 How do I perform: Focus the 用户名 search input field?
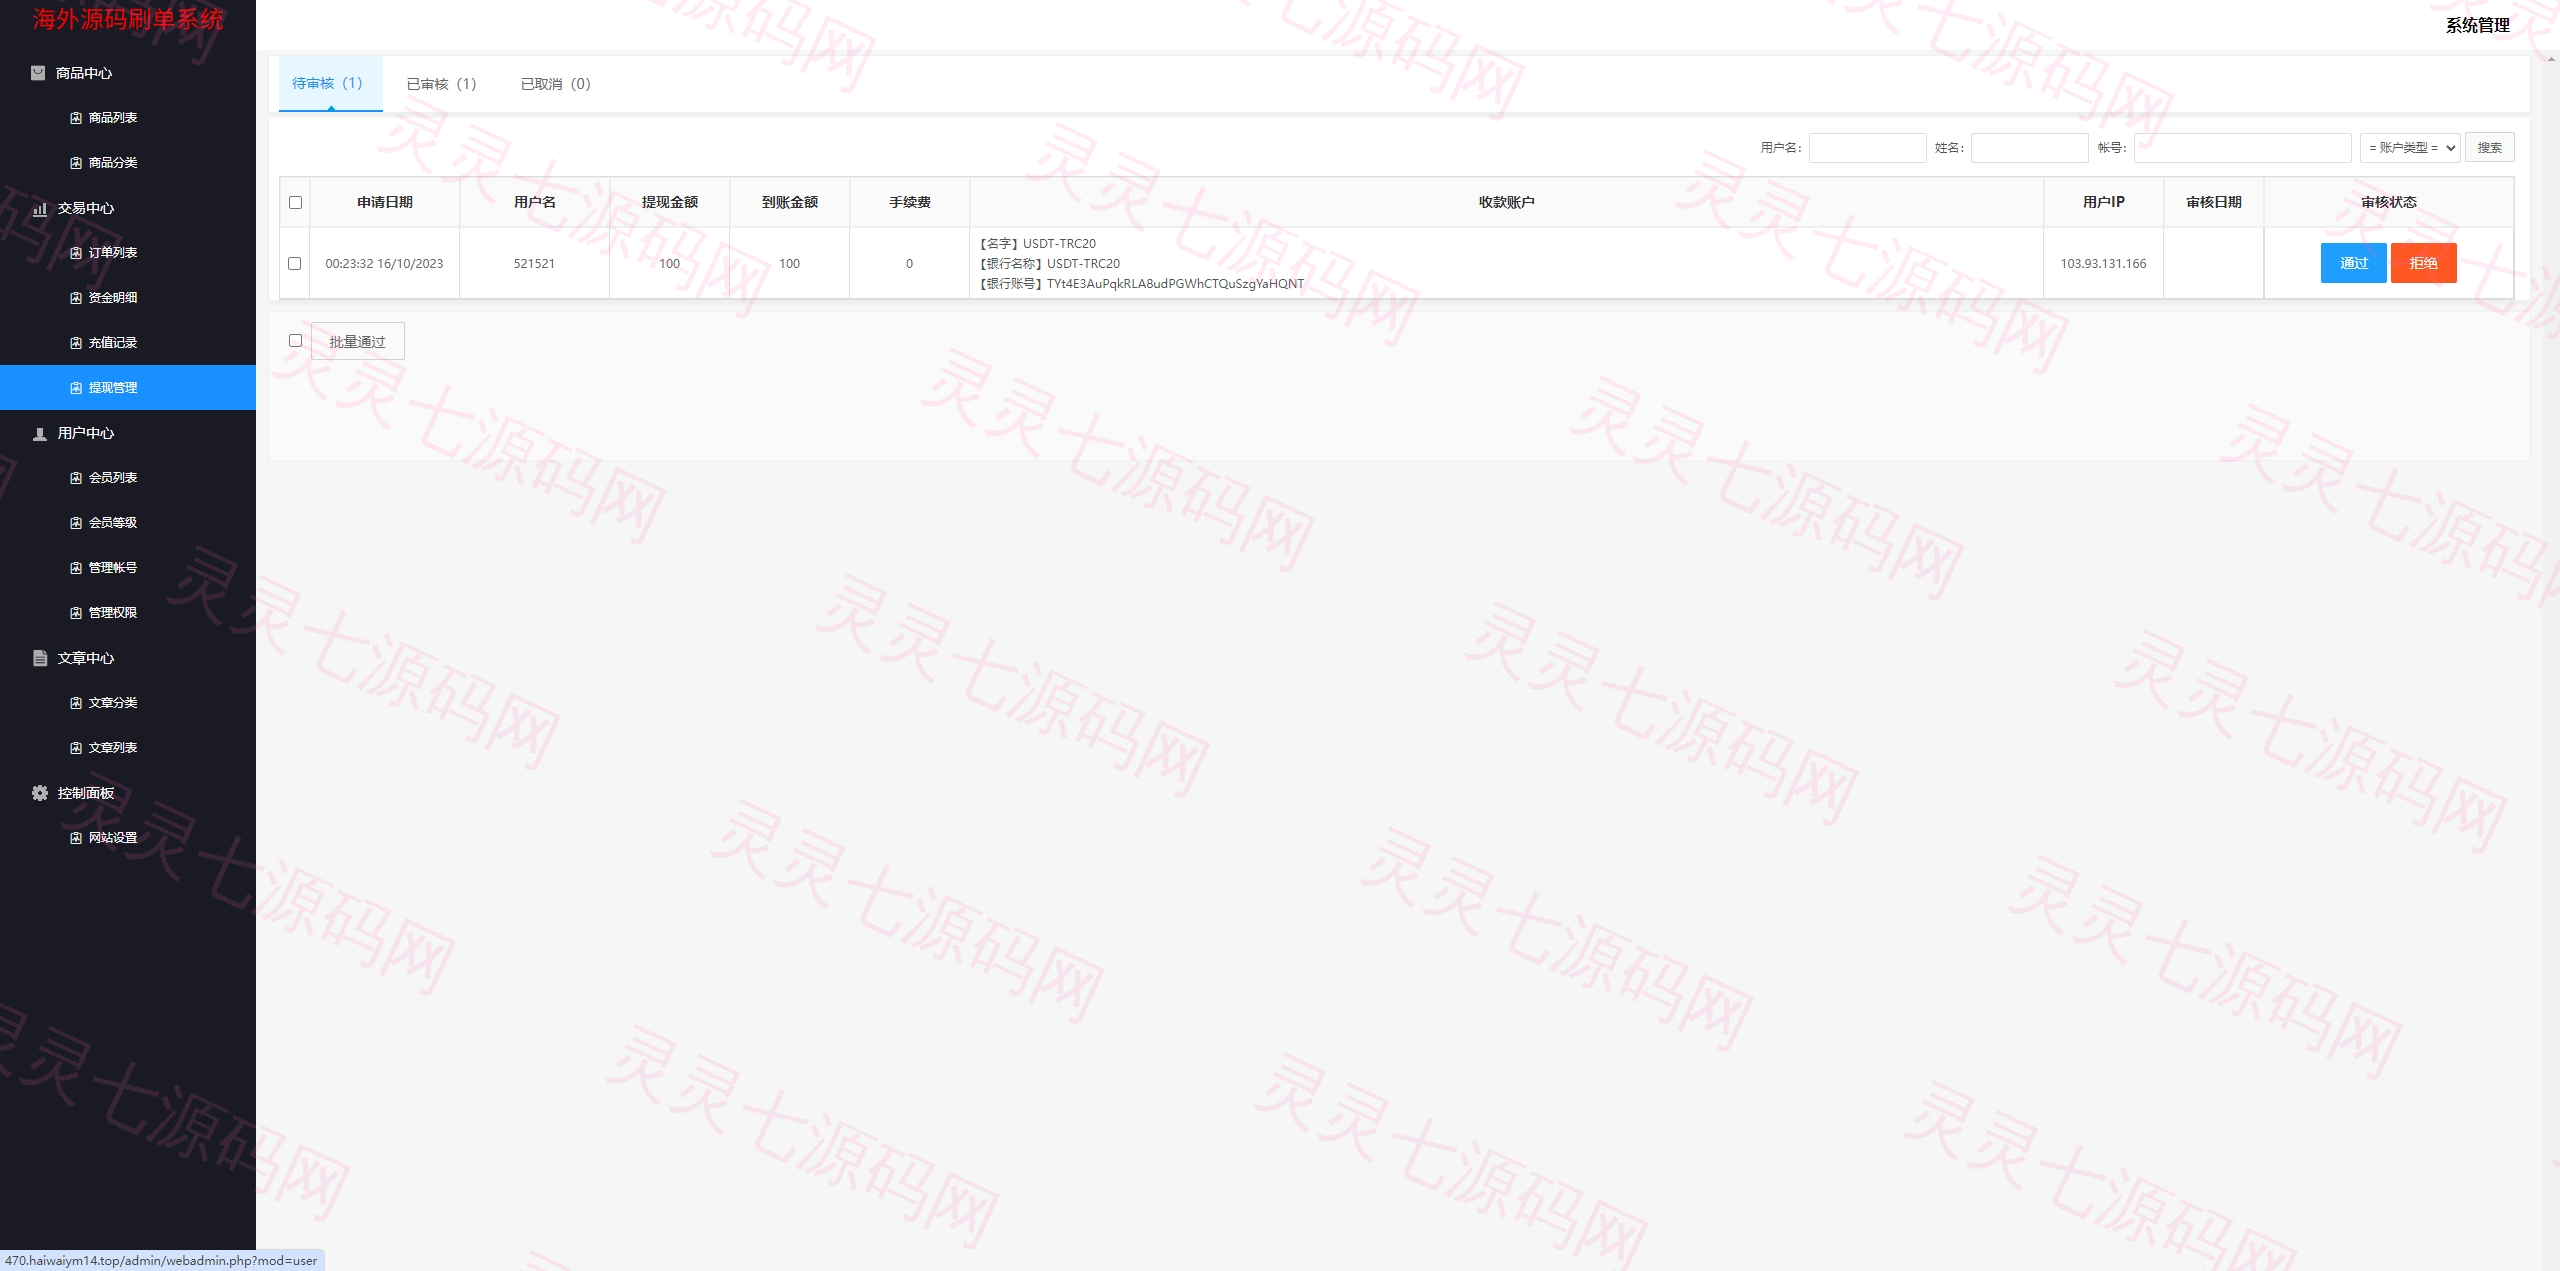1867,148
